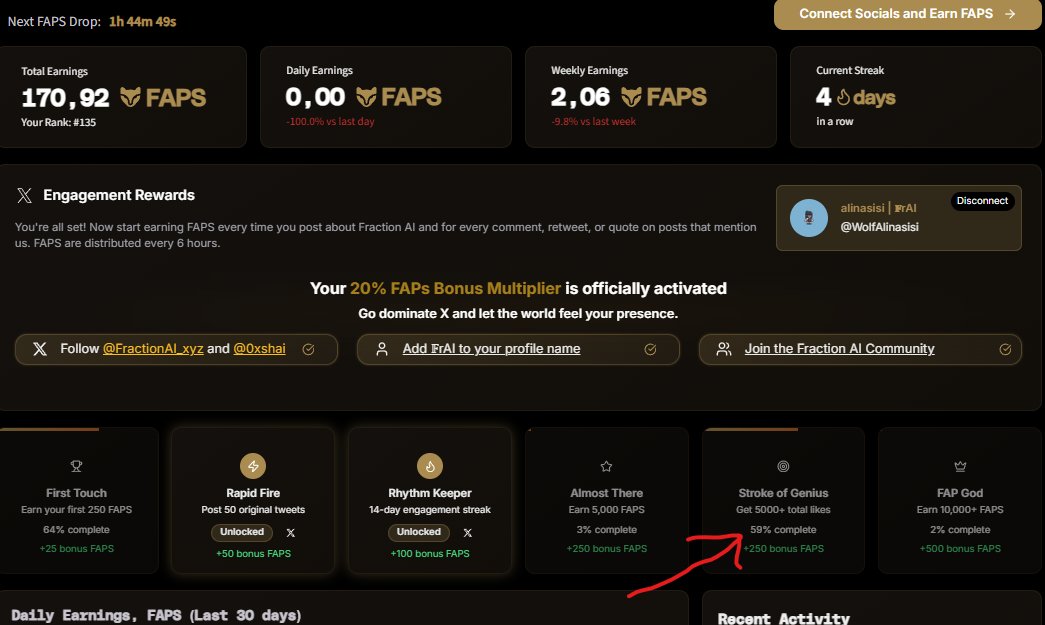Viewport: 1045px width, 625px height.
Task: Click the checkmark on Add FrAI task
Action: click(x=650, y=349)
